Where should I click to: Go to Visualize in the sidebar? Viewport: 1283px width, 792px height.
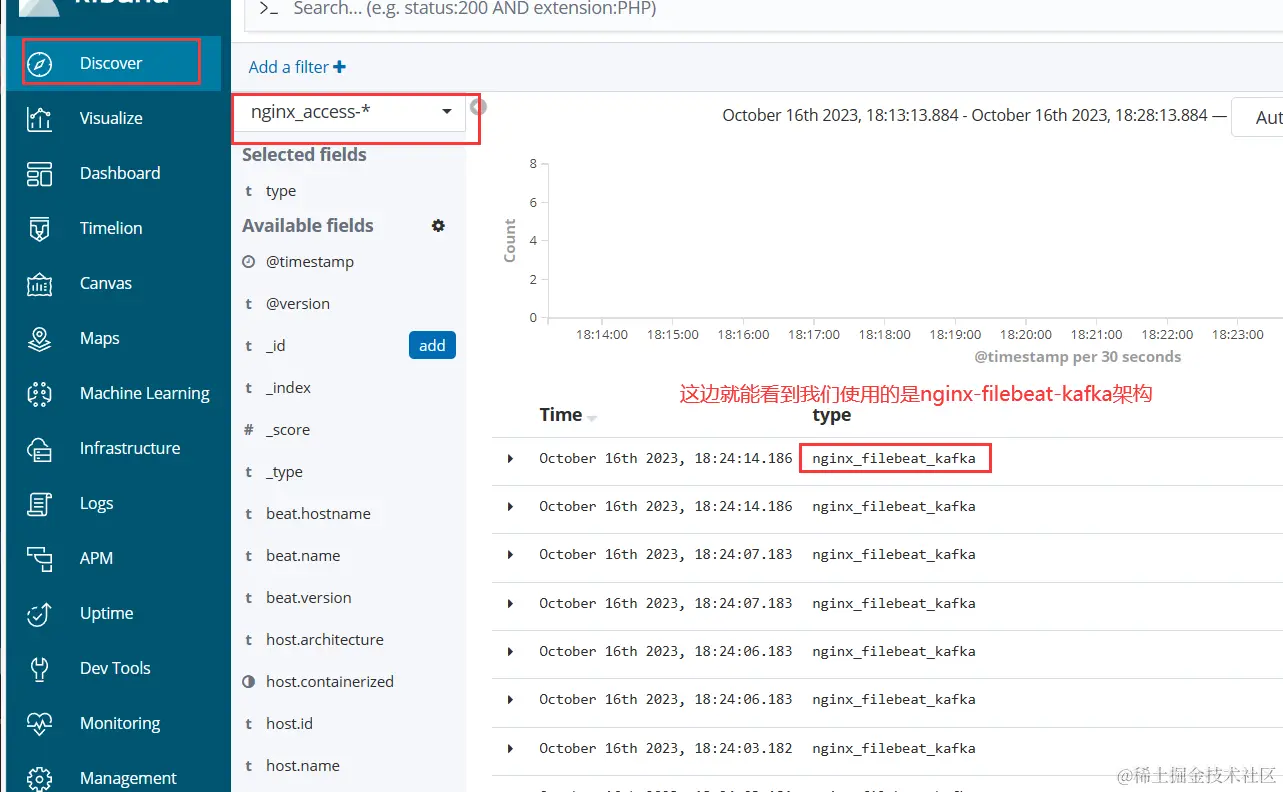click(111, 118)
